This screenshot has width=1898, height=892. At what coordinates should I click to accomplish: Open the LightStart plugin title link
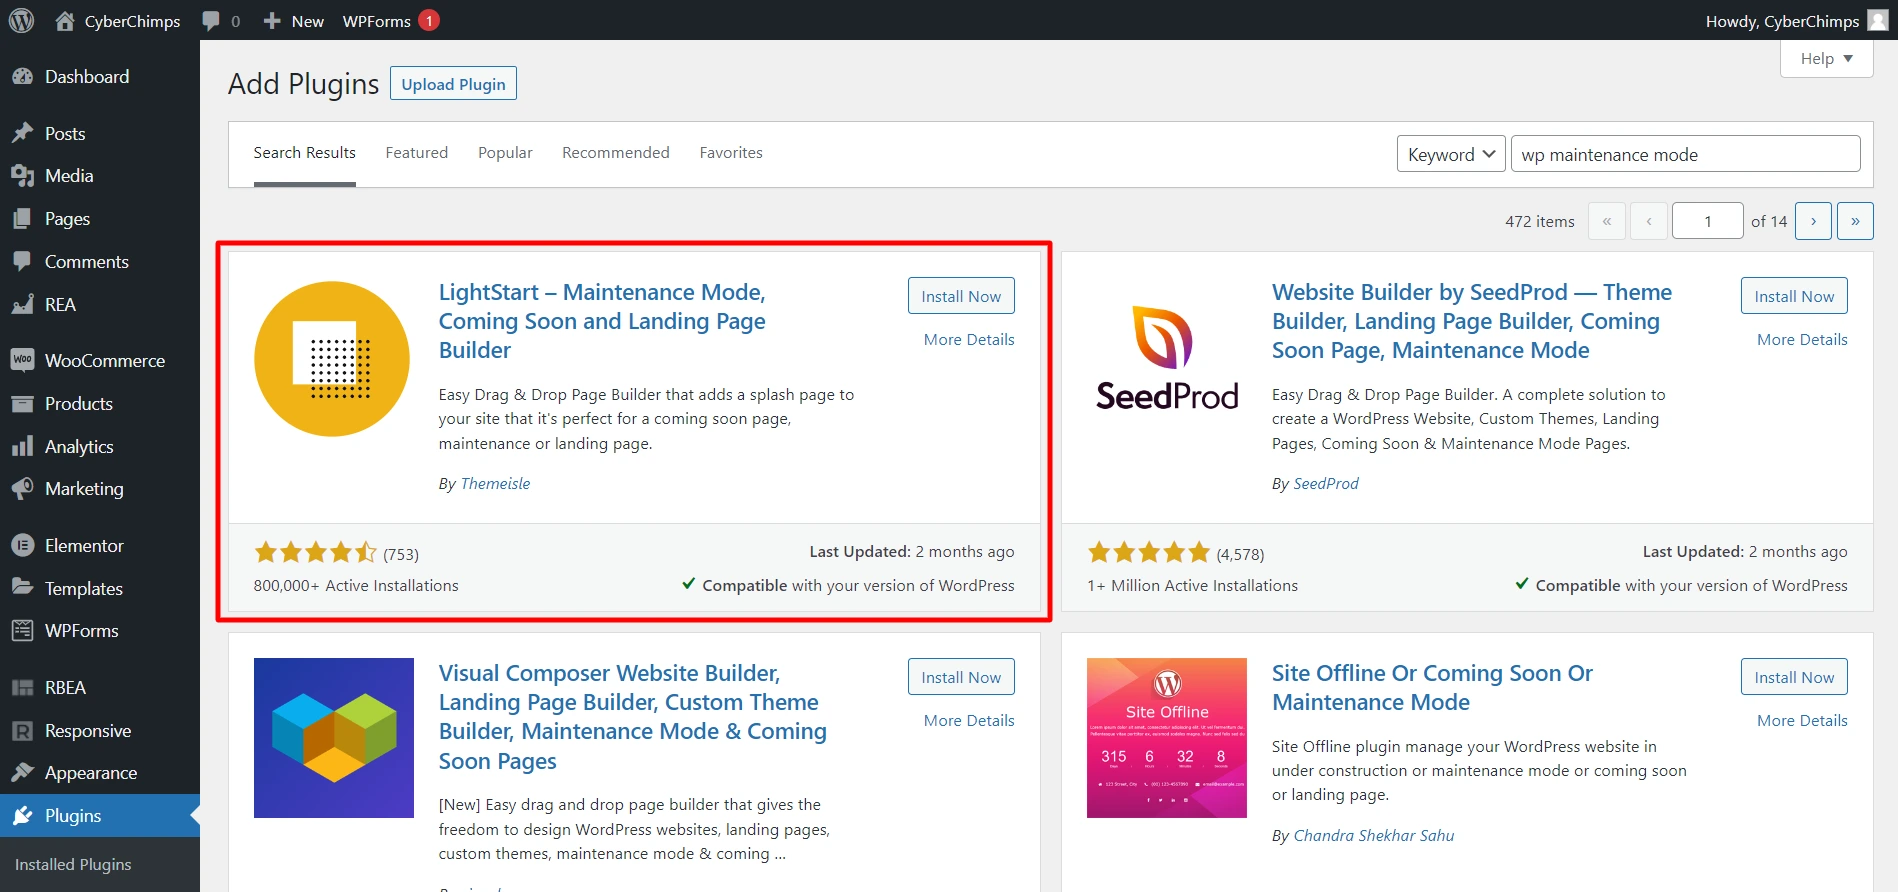pos(602,321)
